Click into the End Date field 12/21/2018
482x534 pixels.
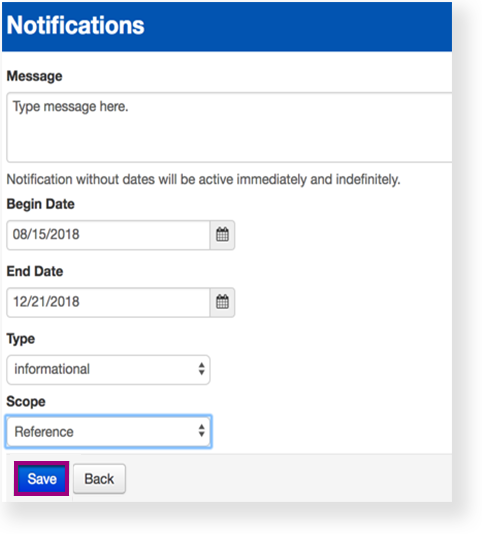coord(108,302)
